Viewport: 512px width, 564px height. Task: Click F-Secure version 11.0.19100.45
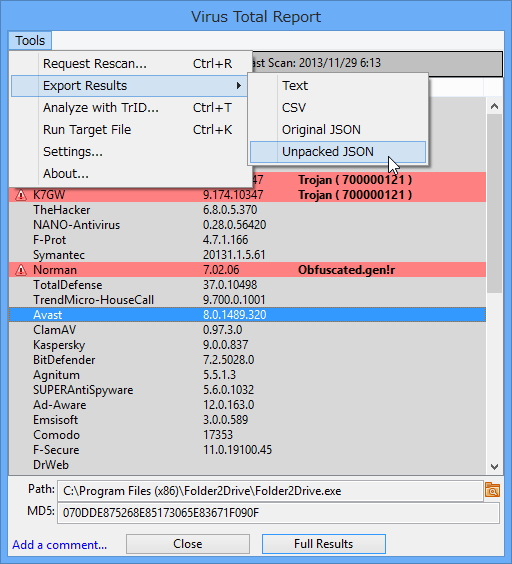(x=237, y=450)
